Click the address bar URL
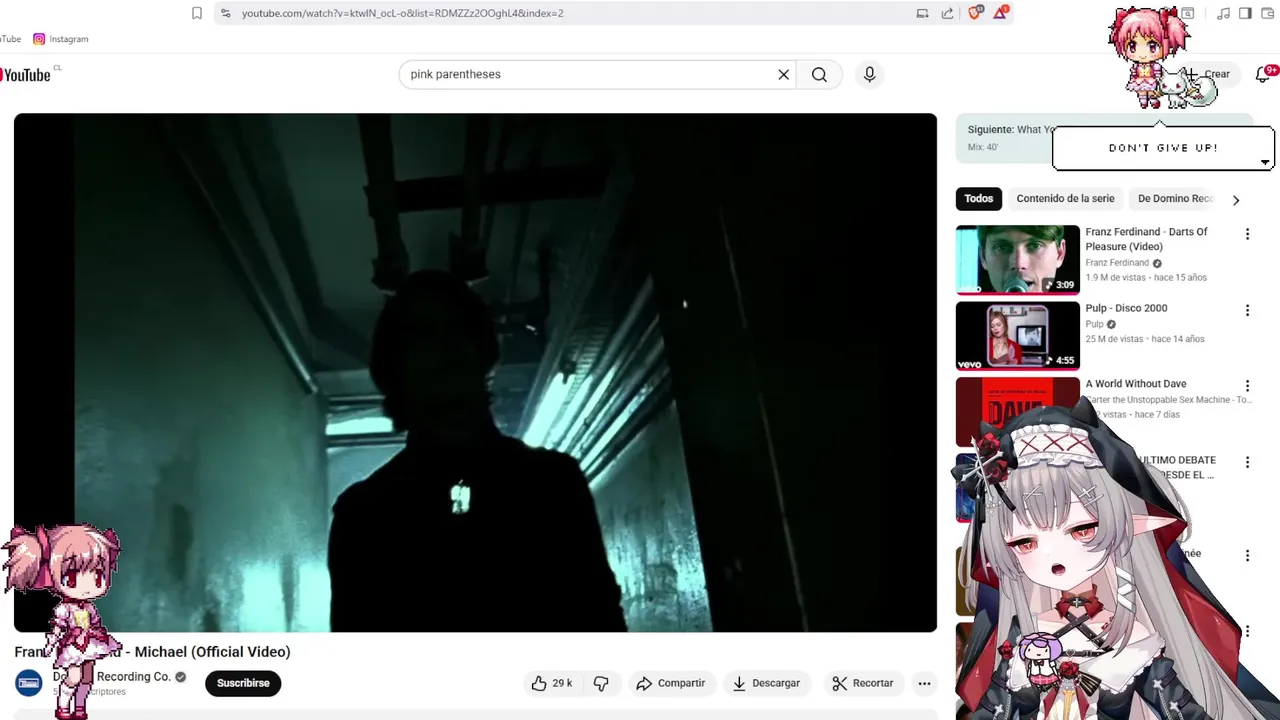 pos(402,13)
